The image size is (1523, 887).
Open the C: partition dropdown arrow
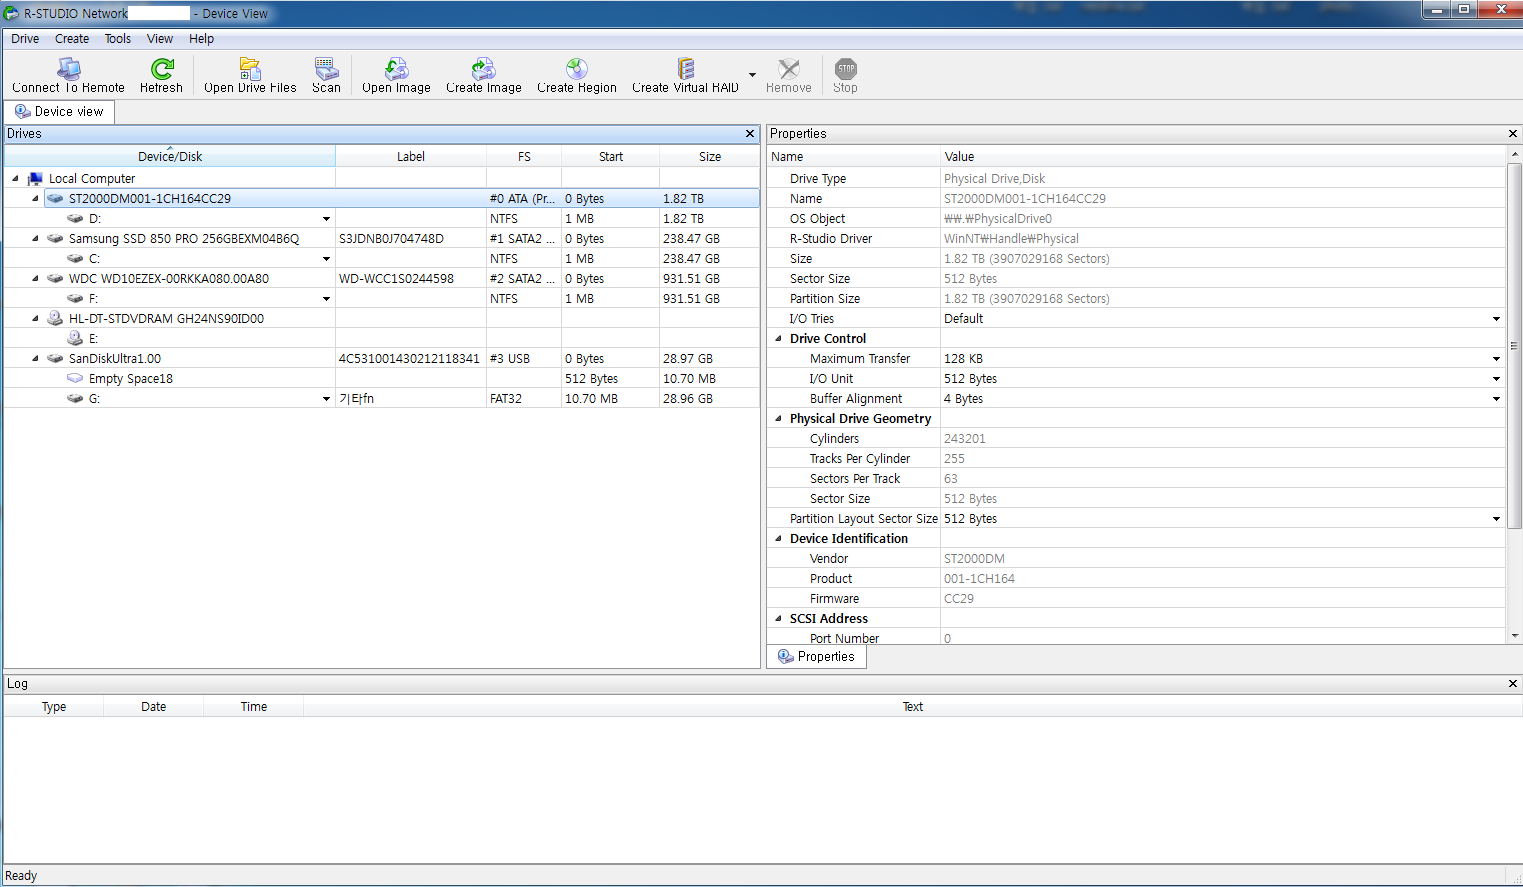pos(326,259)
